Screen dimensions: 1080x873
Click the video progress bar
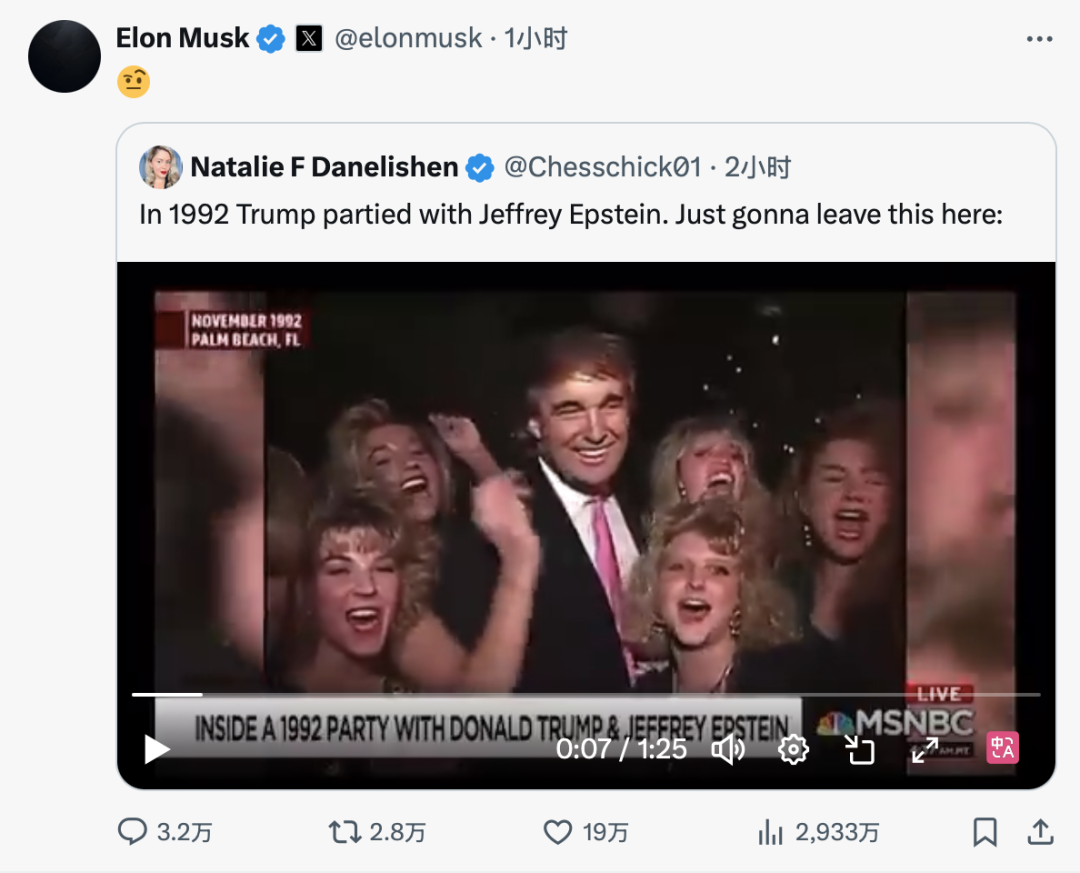[586, 694]
